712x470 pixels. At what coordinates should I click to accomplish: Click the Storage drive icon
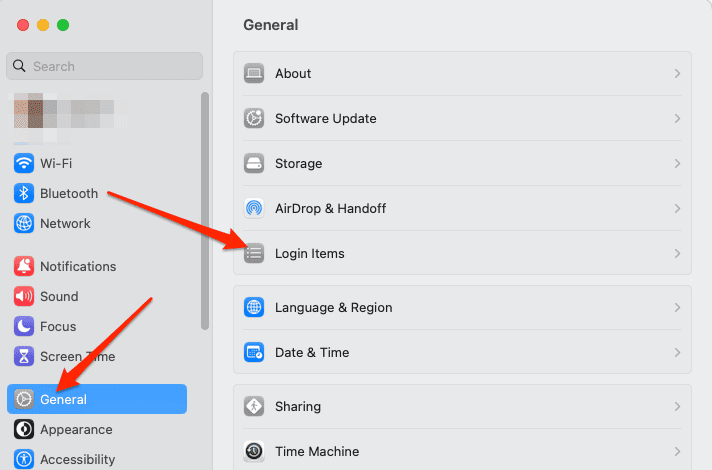(x=254, y=163)
